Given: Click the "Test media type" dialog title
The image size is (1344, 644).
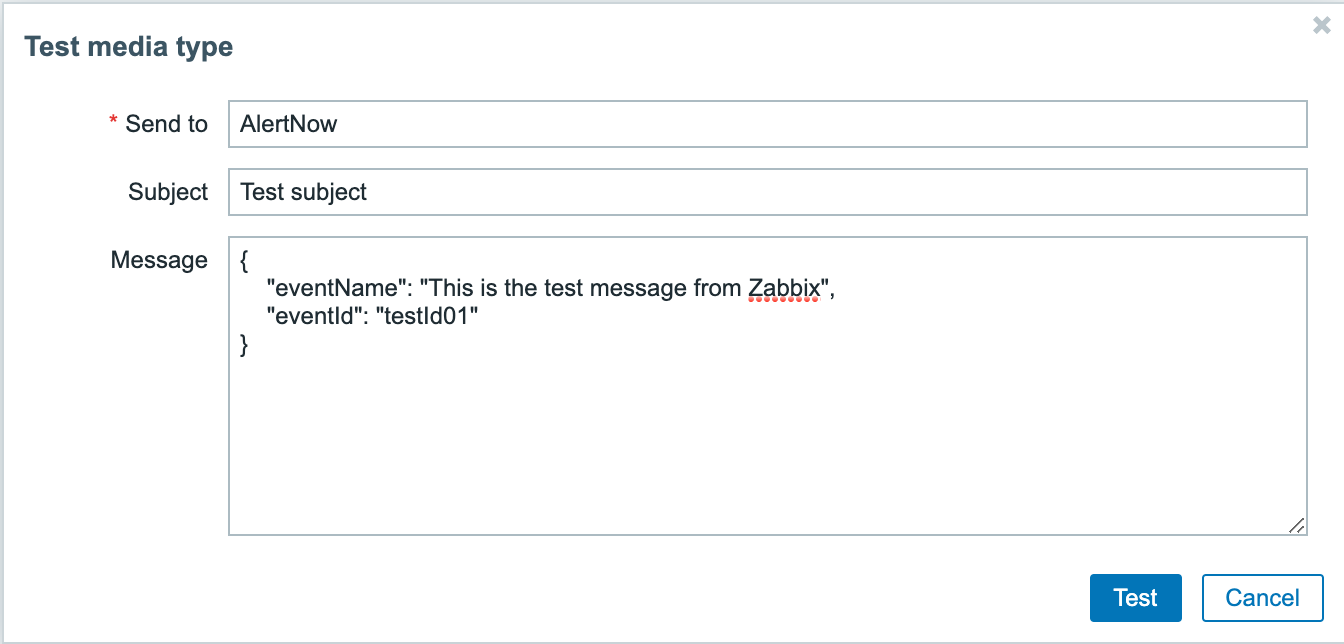Looking at the screenshot, I should [128, 47].
